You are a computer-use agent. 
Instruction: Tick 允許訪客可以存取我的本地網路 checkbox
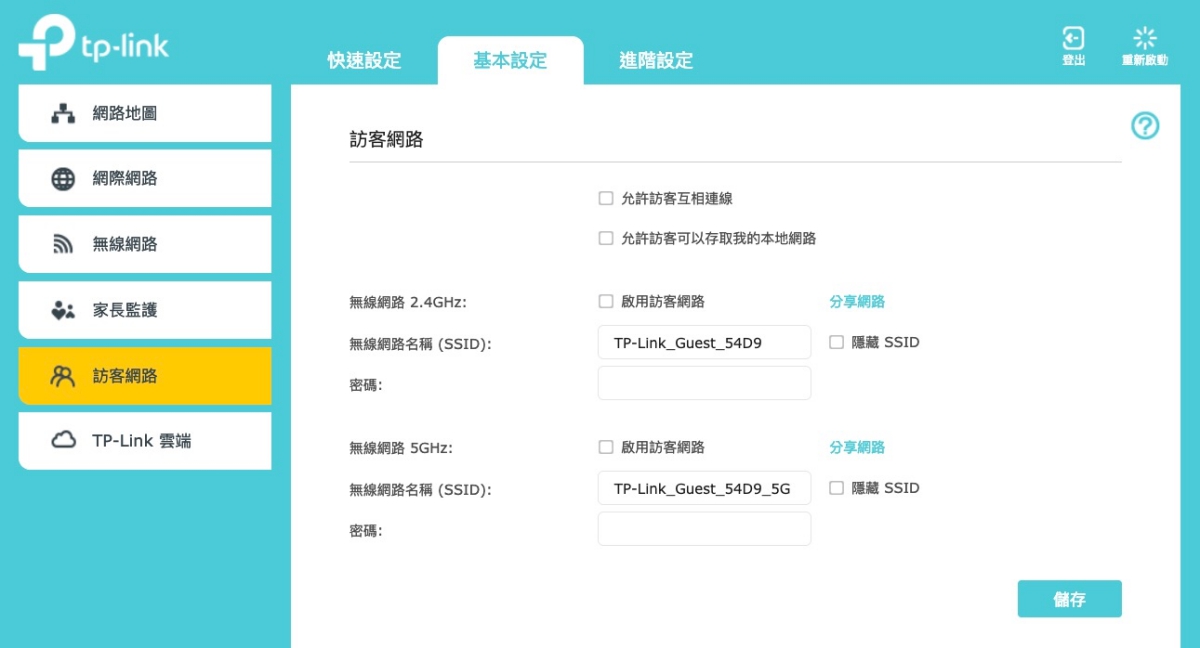(x=605, y=238)
